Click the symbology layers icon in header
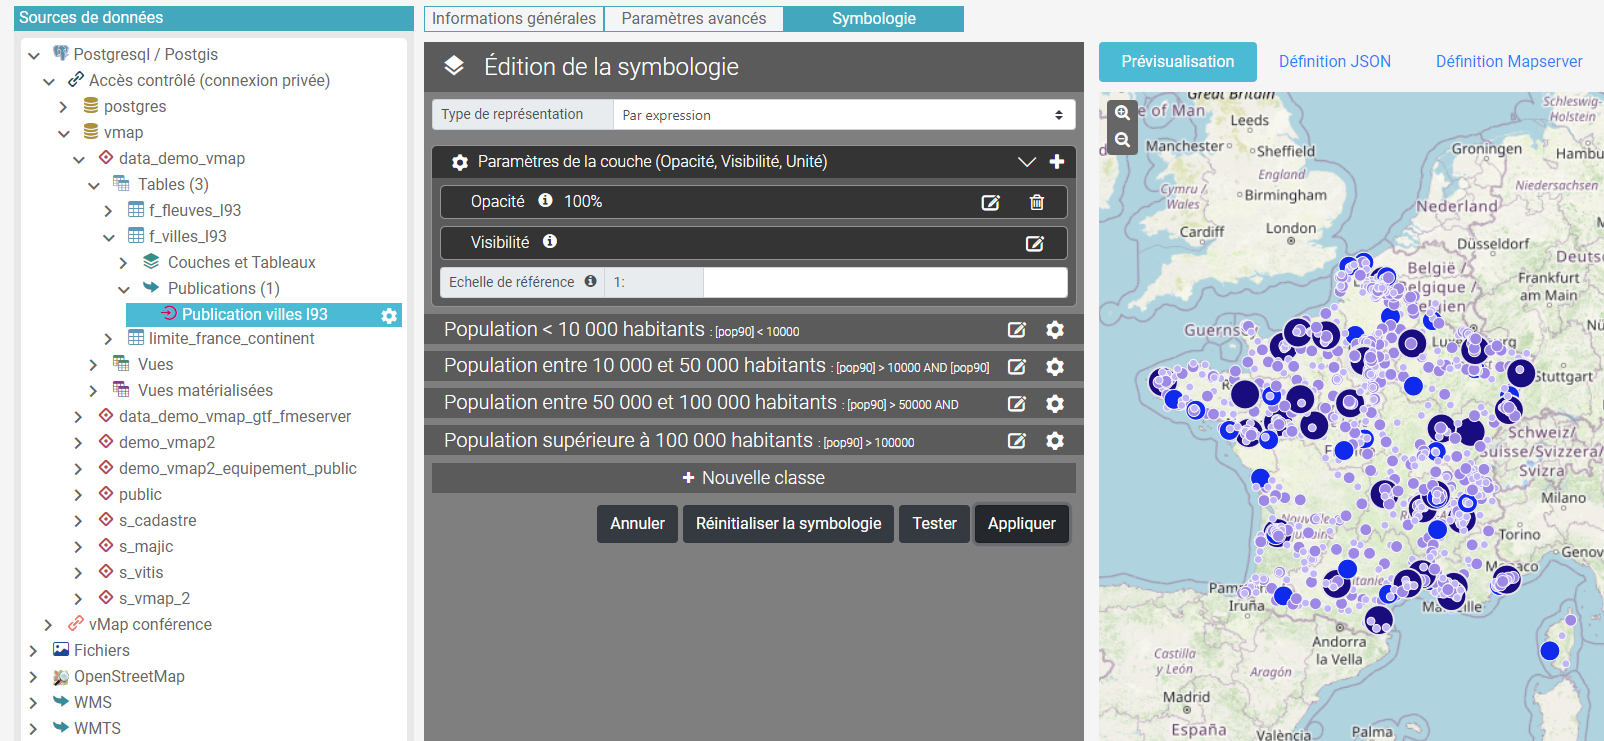Screen dimensions: 1604x741 coord(454,66)
